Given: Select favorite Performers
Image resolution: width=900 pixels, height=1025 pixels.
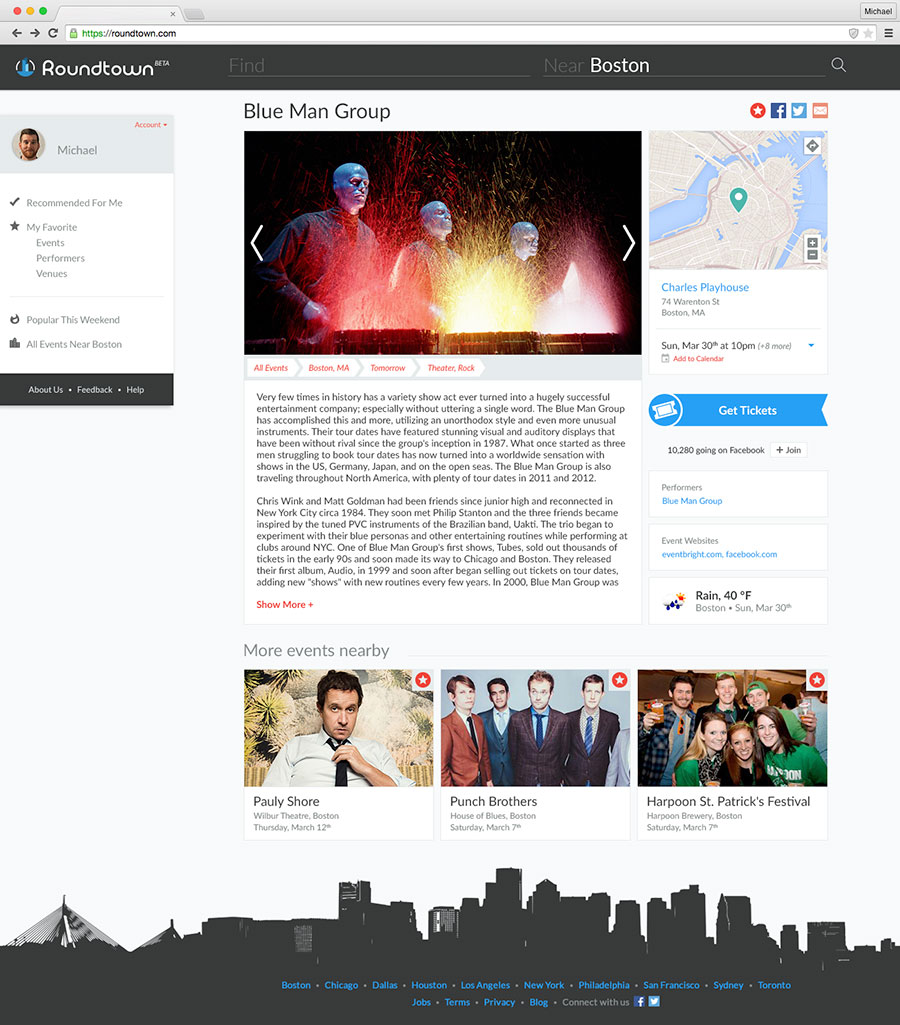Looking at the screenshot, I should 60,258.
